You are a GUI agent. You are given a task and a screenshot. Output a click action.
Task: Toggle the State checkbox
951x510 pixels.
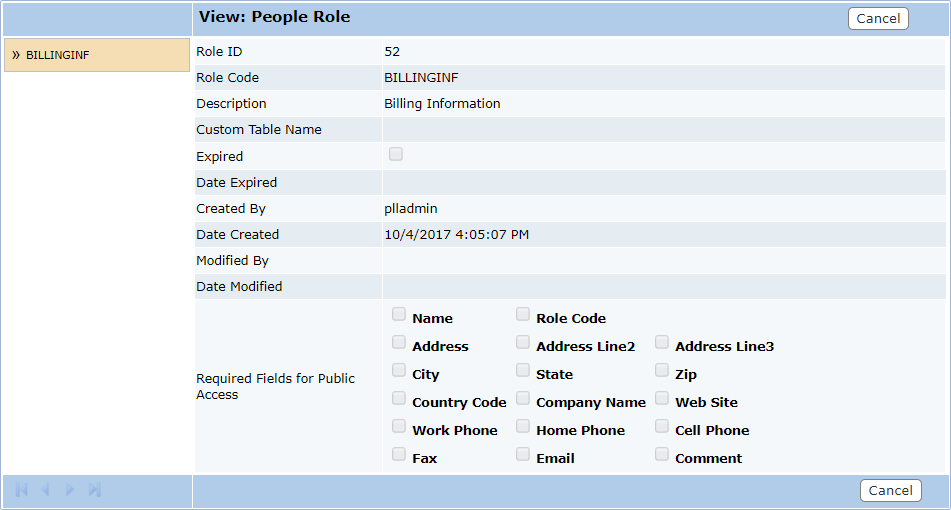523,370
